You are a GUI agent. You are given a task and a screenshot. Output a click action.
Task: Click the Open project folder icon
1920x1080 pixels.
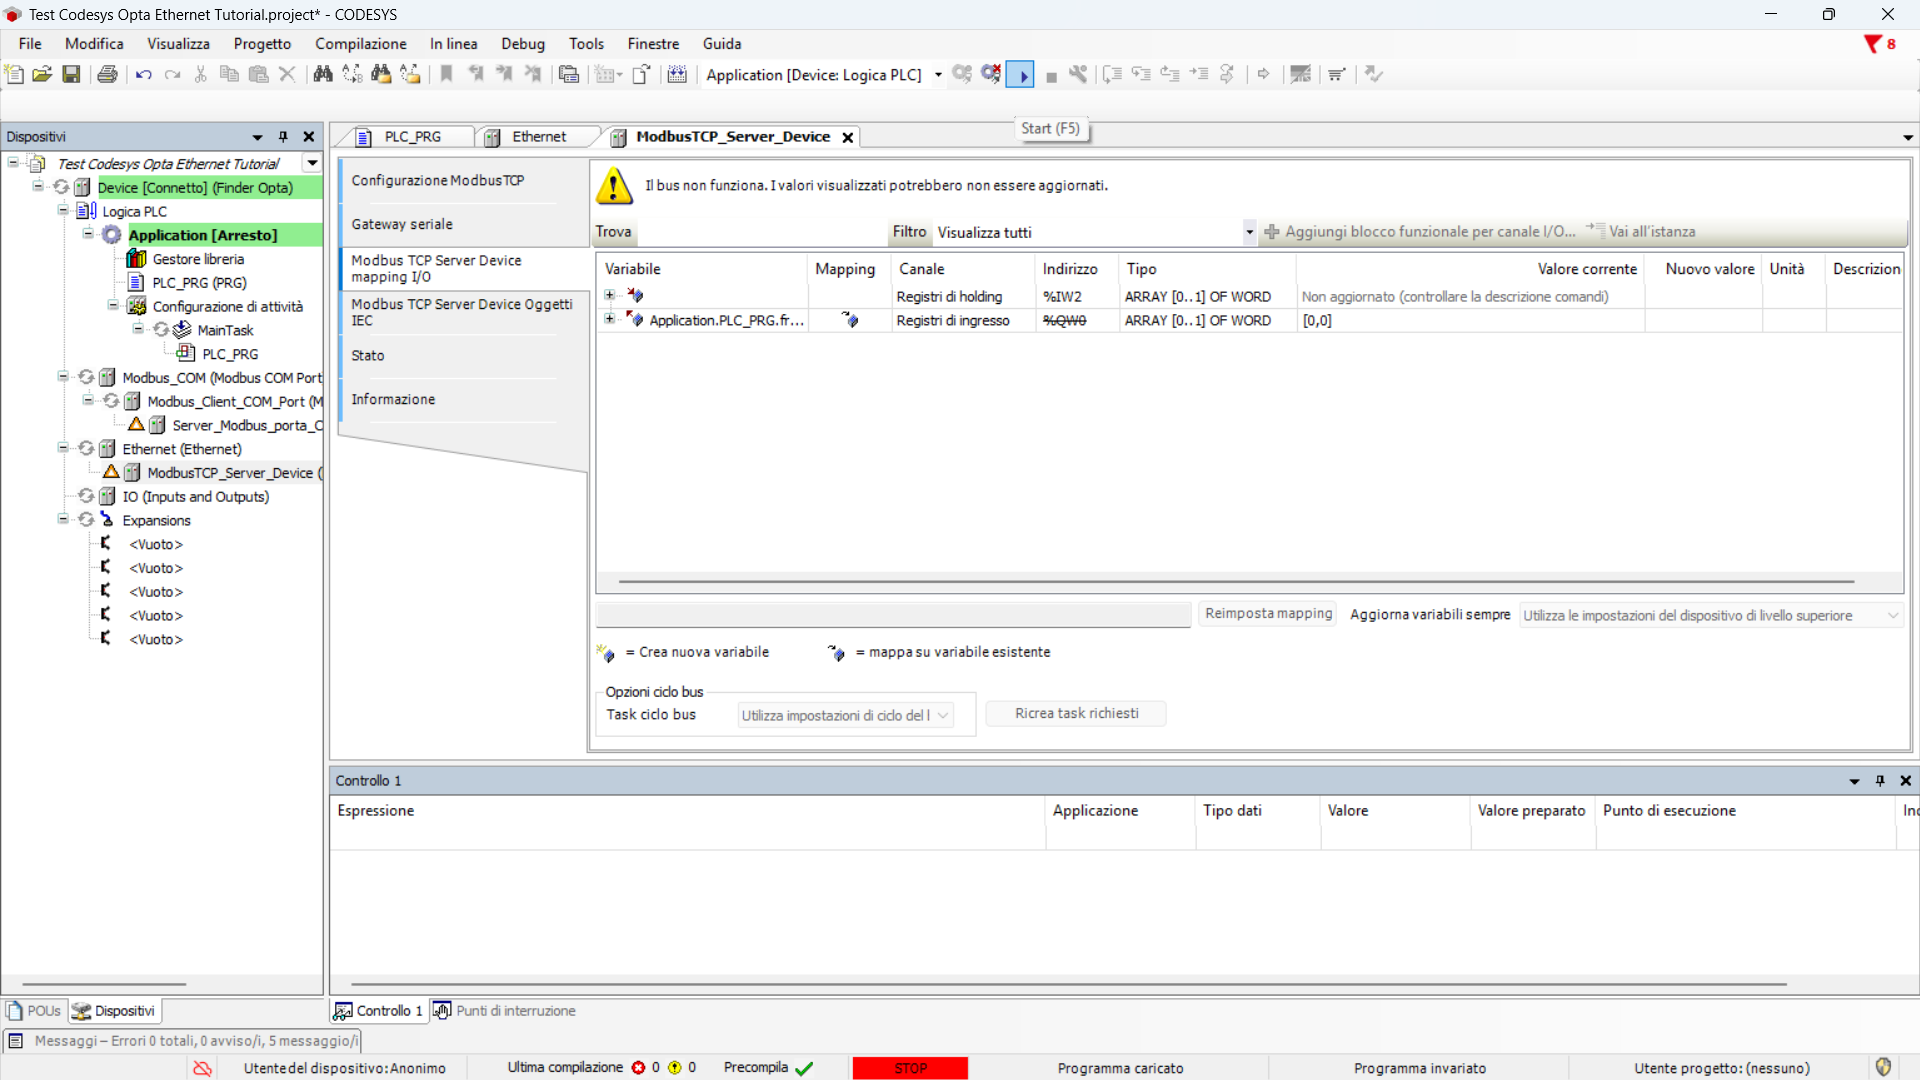pos(42,74)
